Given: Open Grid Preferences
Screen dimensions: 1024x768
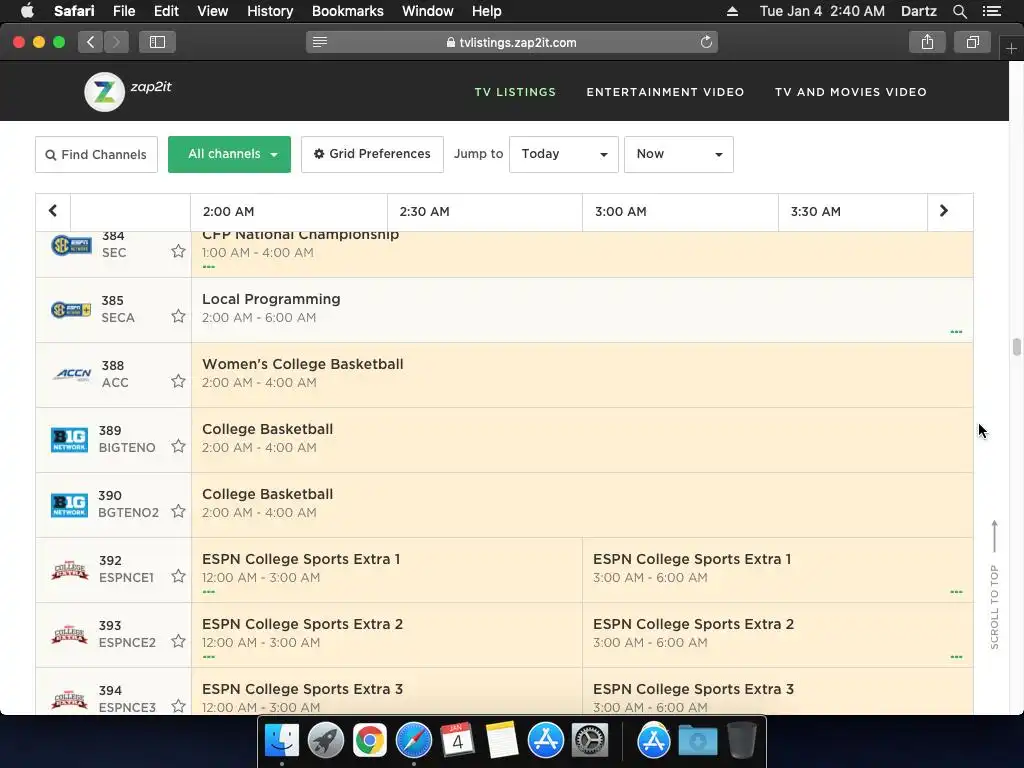Looking at the screenshot, I should 372,154.
